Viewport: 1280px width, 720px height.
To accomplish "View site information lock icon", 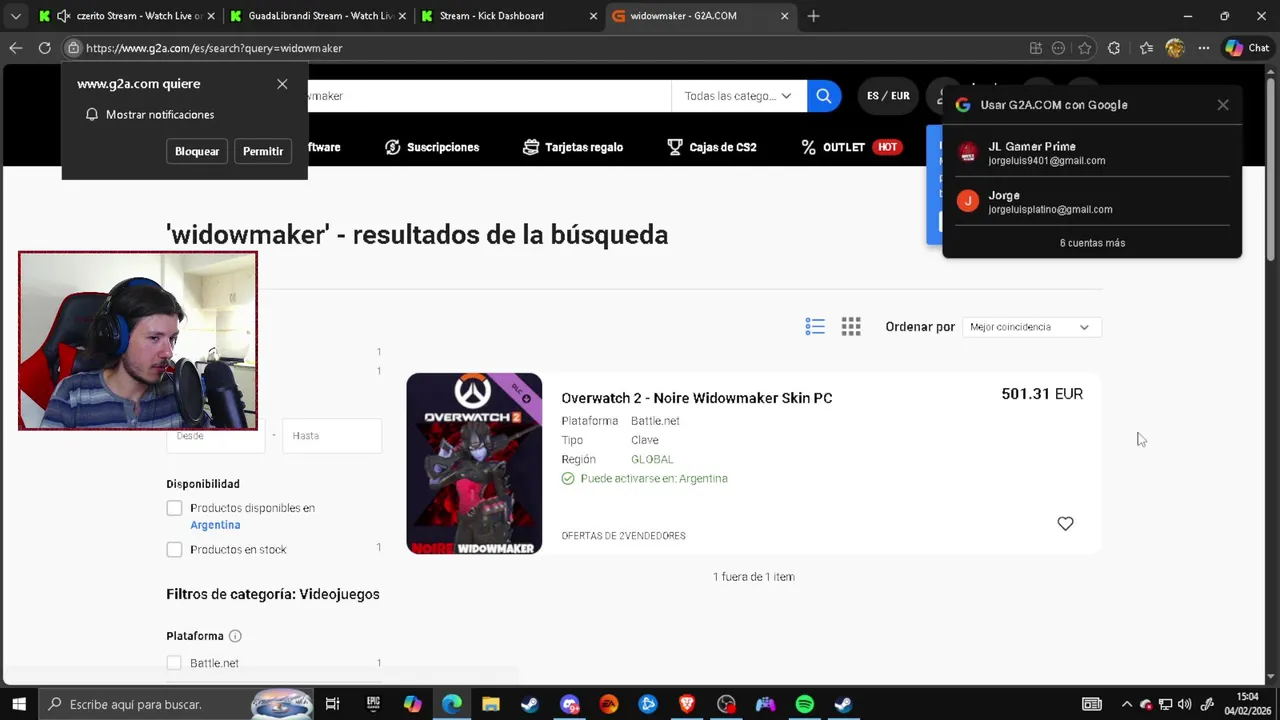I will coord(73,48).
